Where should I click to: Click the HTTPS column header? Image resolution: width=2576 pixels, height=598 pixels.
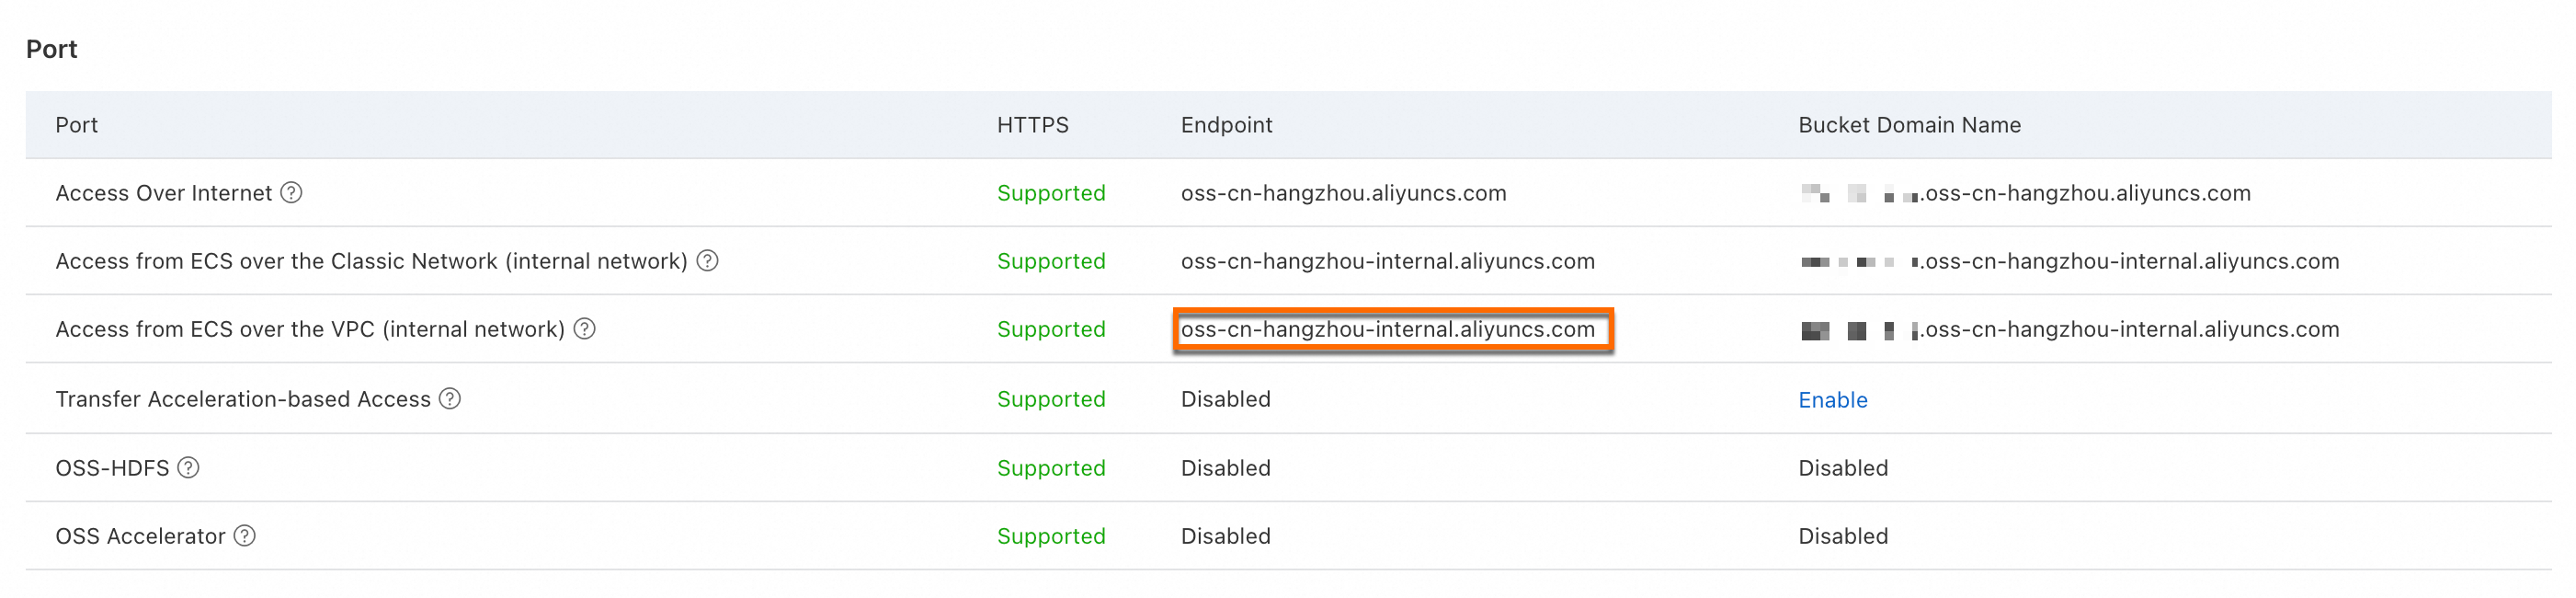point(1032,125)
